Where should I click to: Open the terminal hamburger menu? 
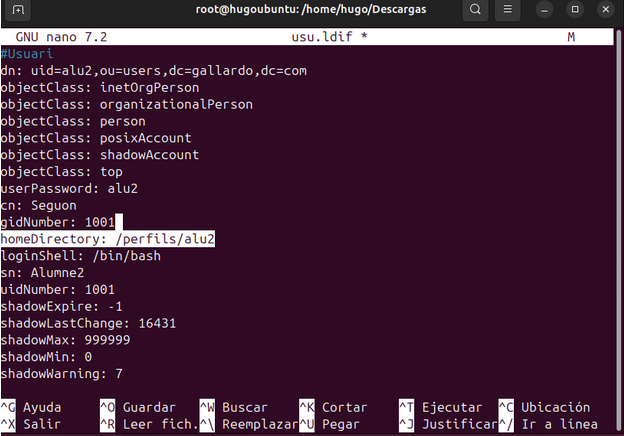click(510, 11)
